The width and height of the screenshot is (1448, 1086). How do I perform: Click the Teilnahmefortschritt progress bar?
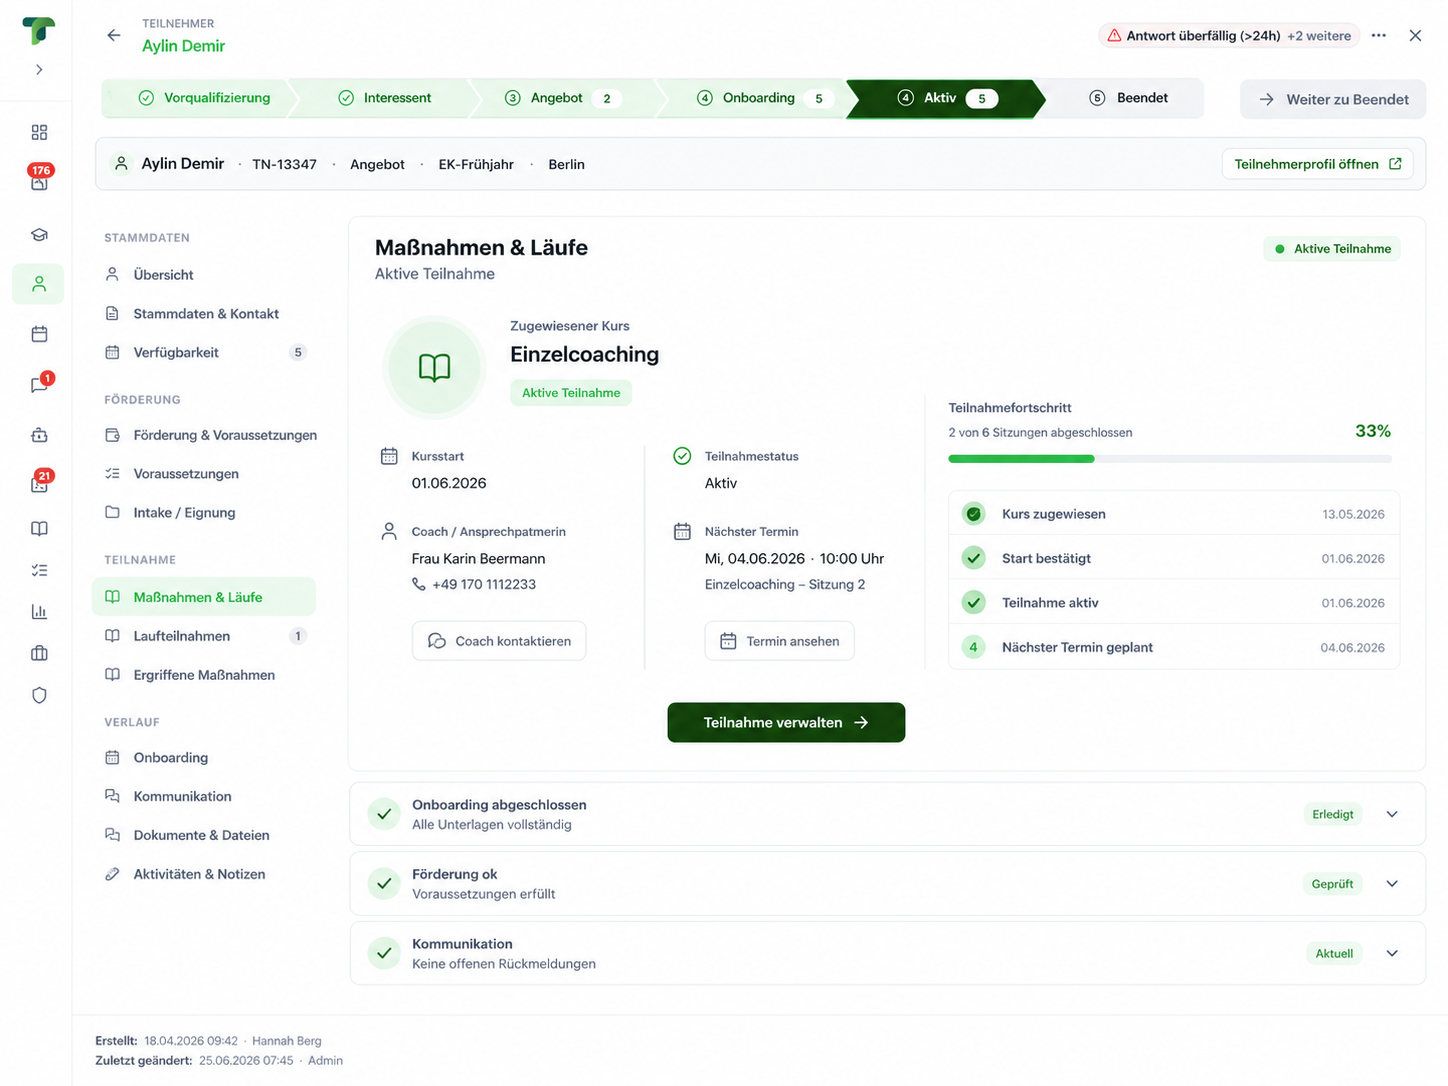[x=1170, y=459]
